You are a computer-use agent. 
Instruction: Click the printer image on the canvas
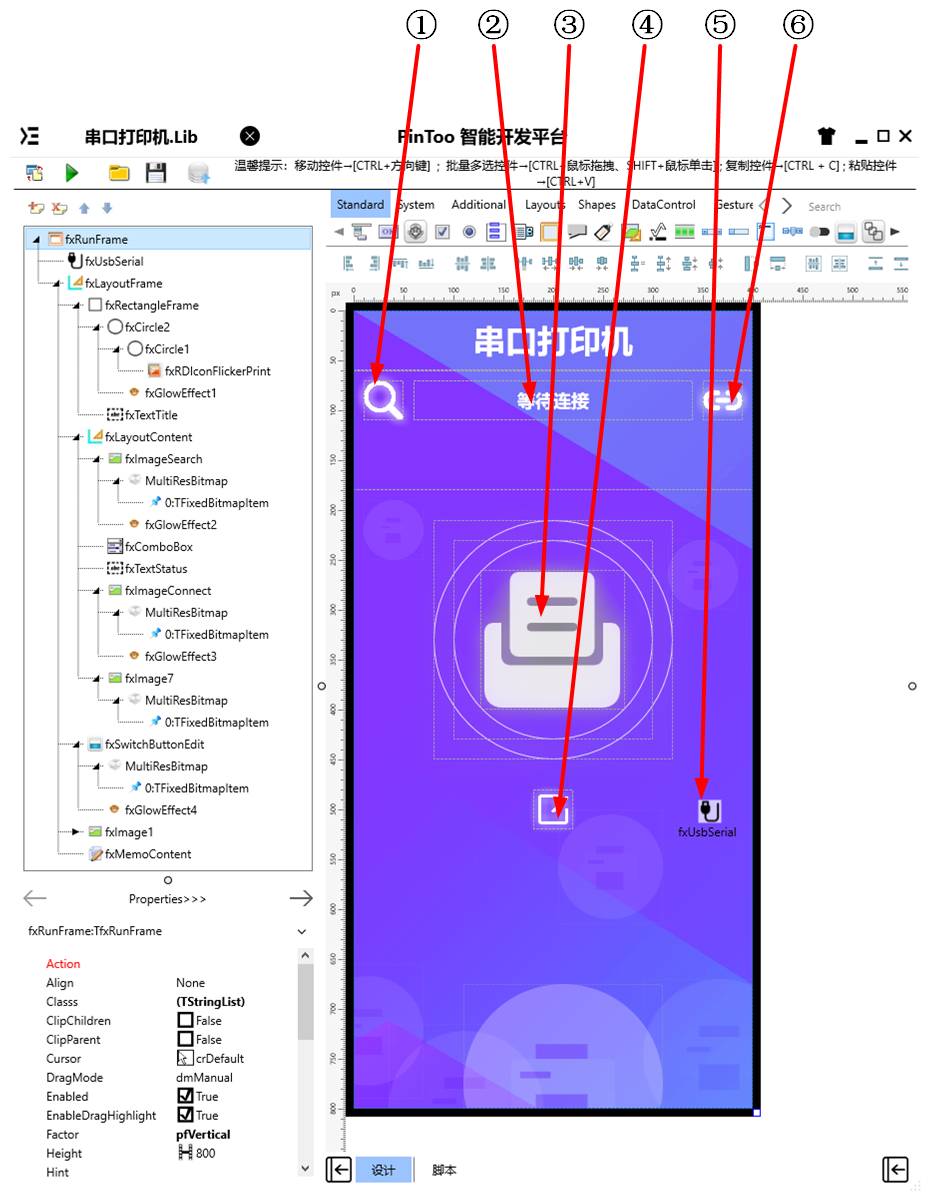point(553,640)
